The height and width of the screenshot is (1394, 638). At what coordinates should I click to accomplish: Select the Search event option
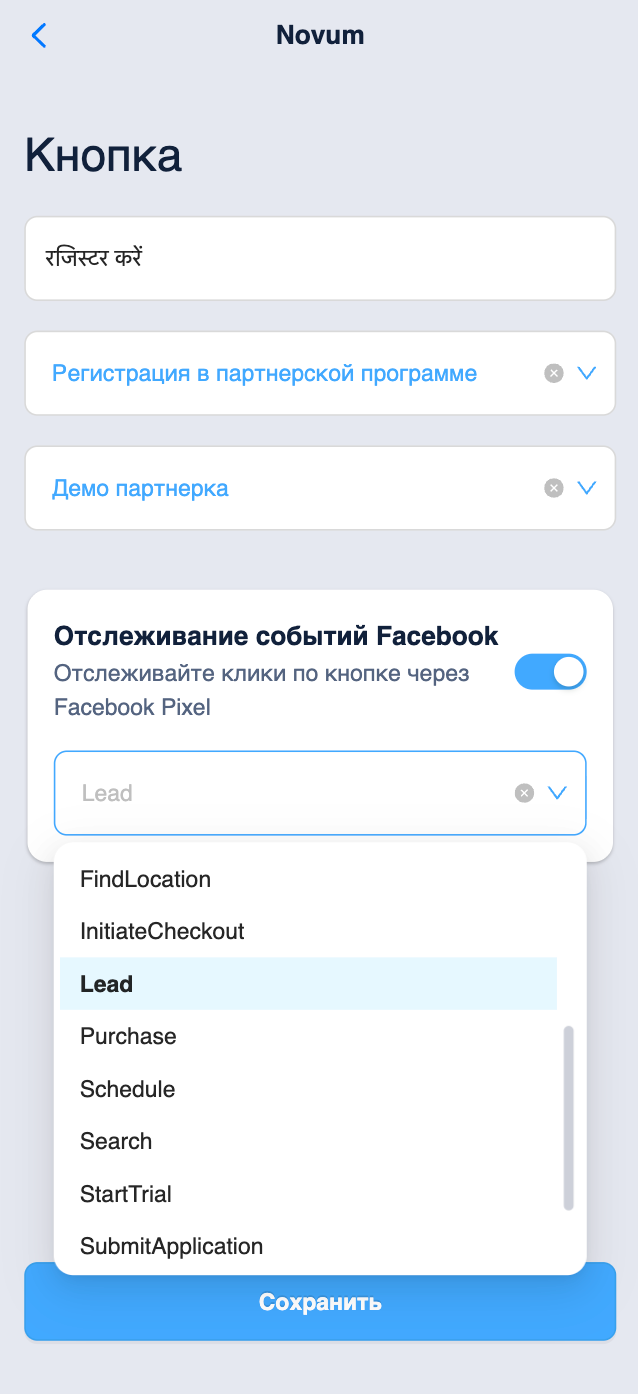[116, 1141]
